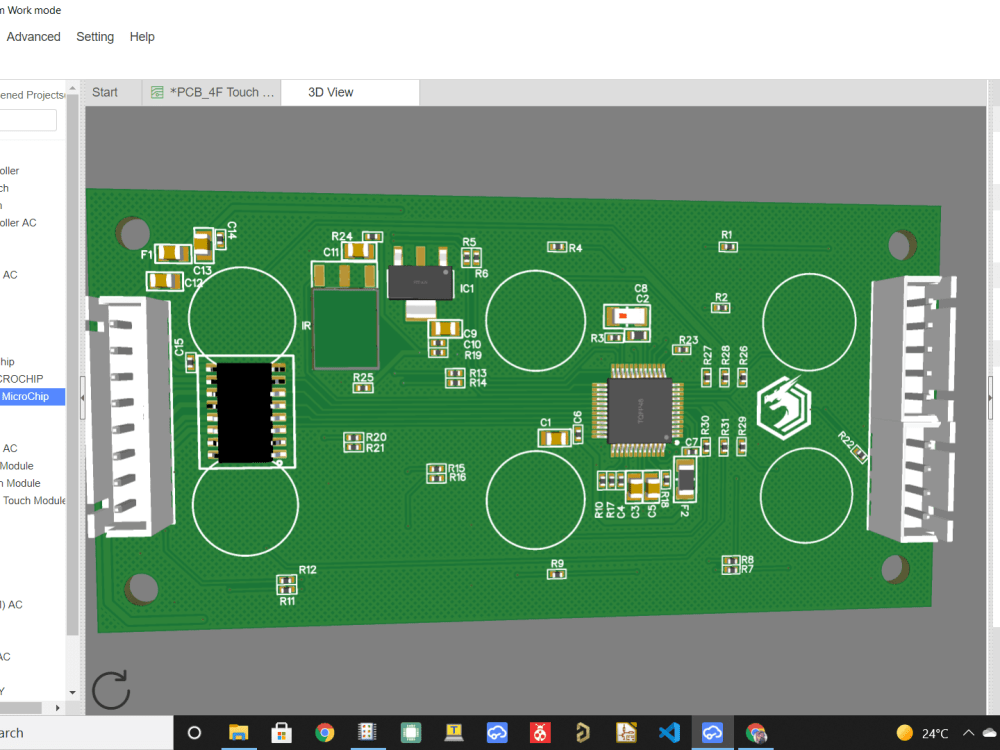The height and width of the screenshot is (750, 1000).
Task: Open File Explorer from the taskbar
Action: 238,732
